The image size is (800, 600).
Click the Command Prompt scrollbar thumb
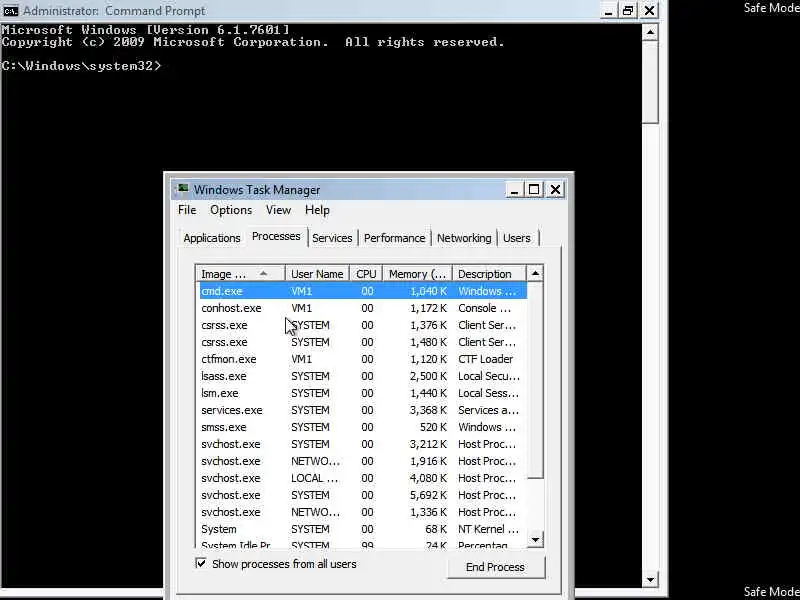tap(650, 82)
